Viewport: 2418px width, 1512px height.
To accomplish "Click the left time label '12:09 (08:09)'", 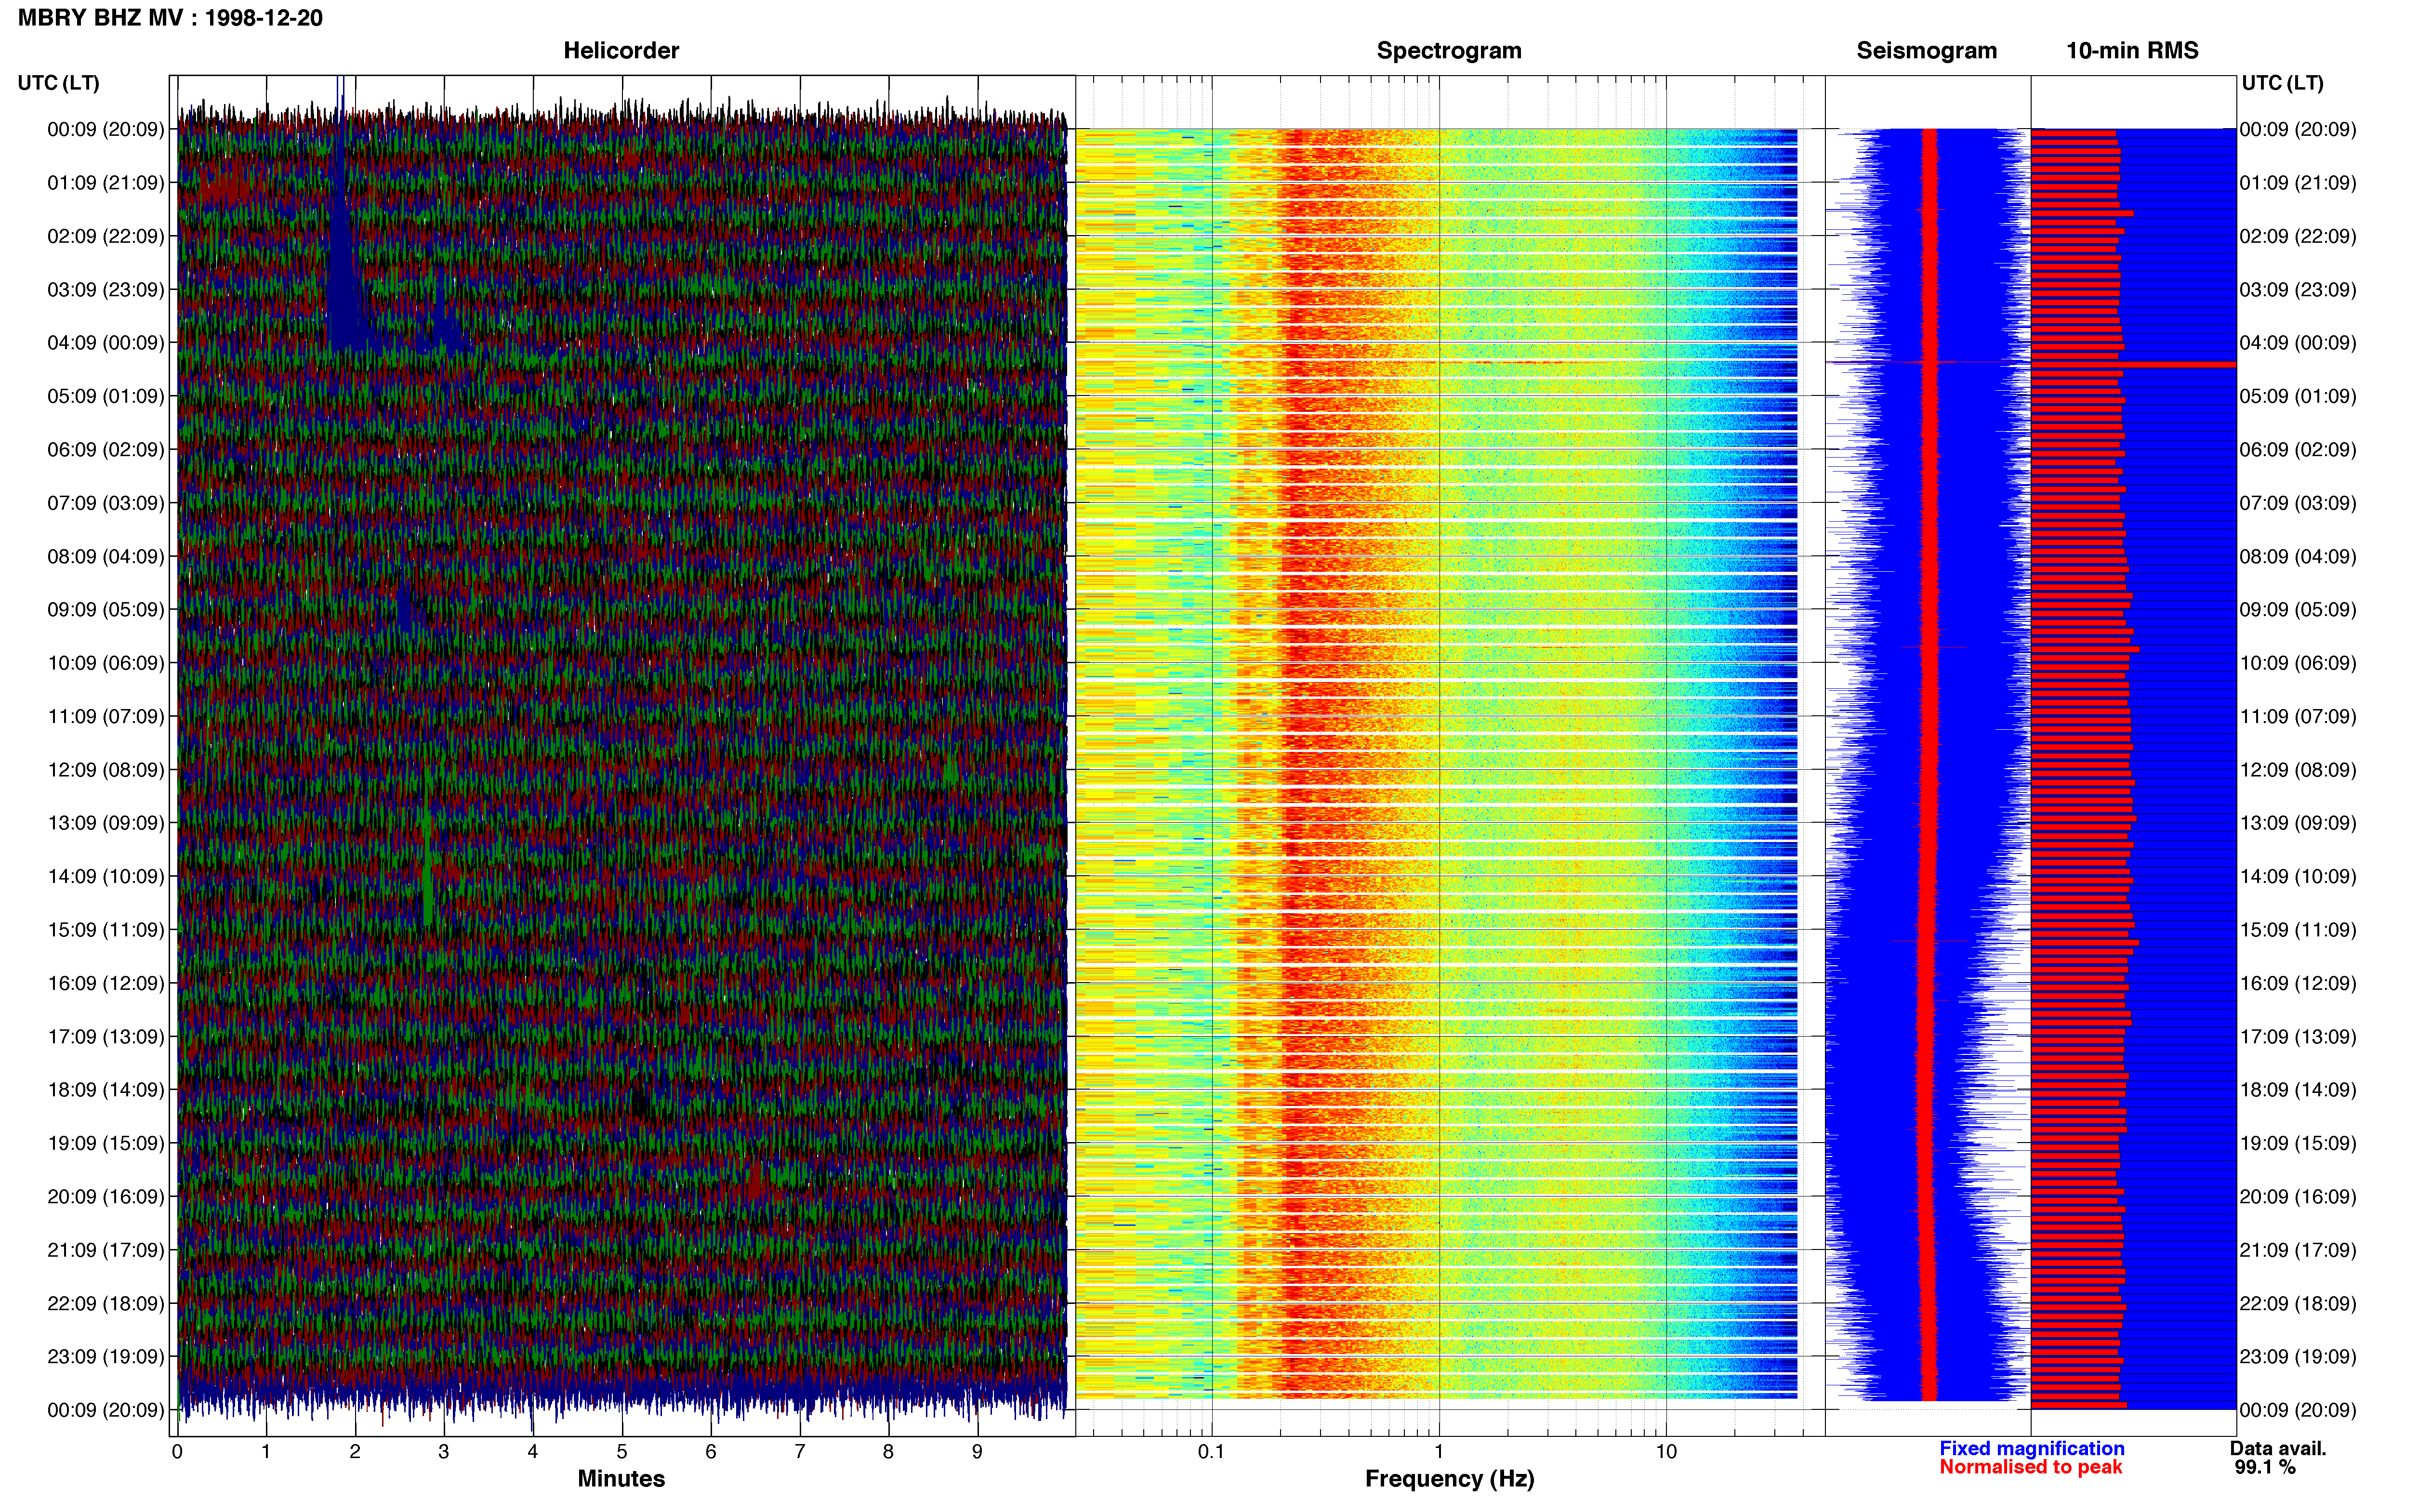I will click(106, 770).
